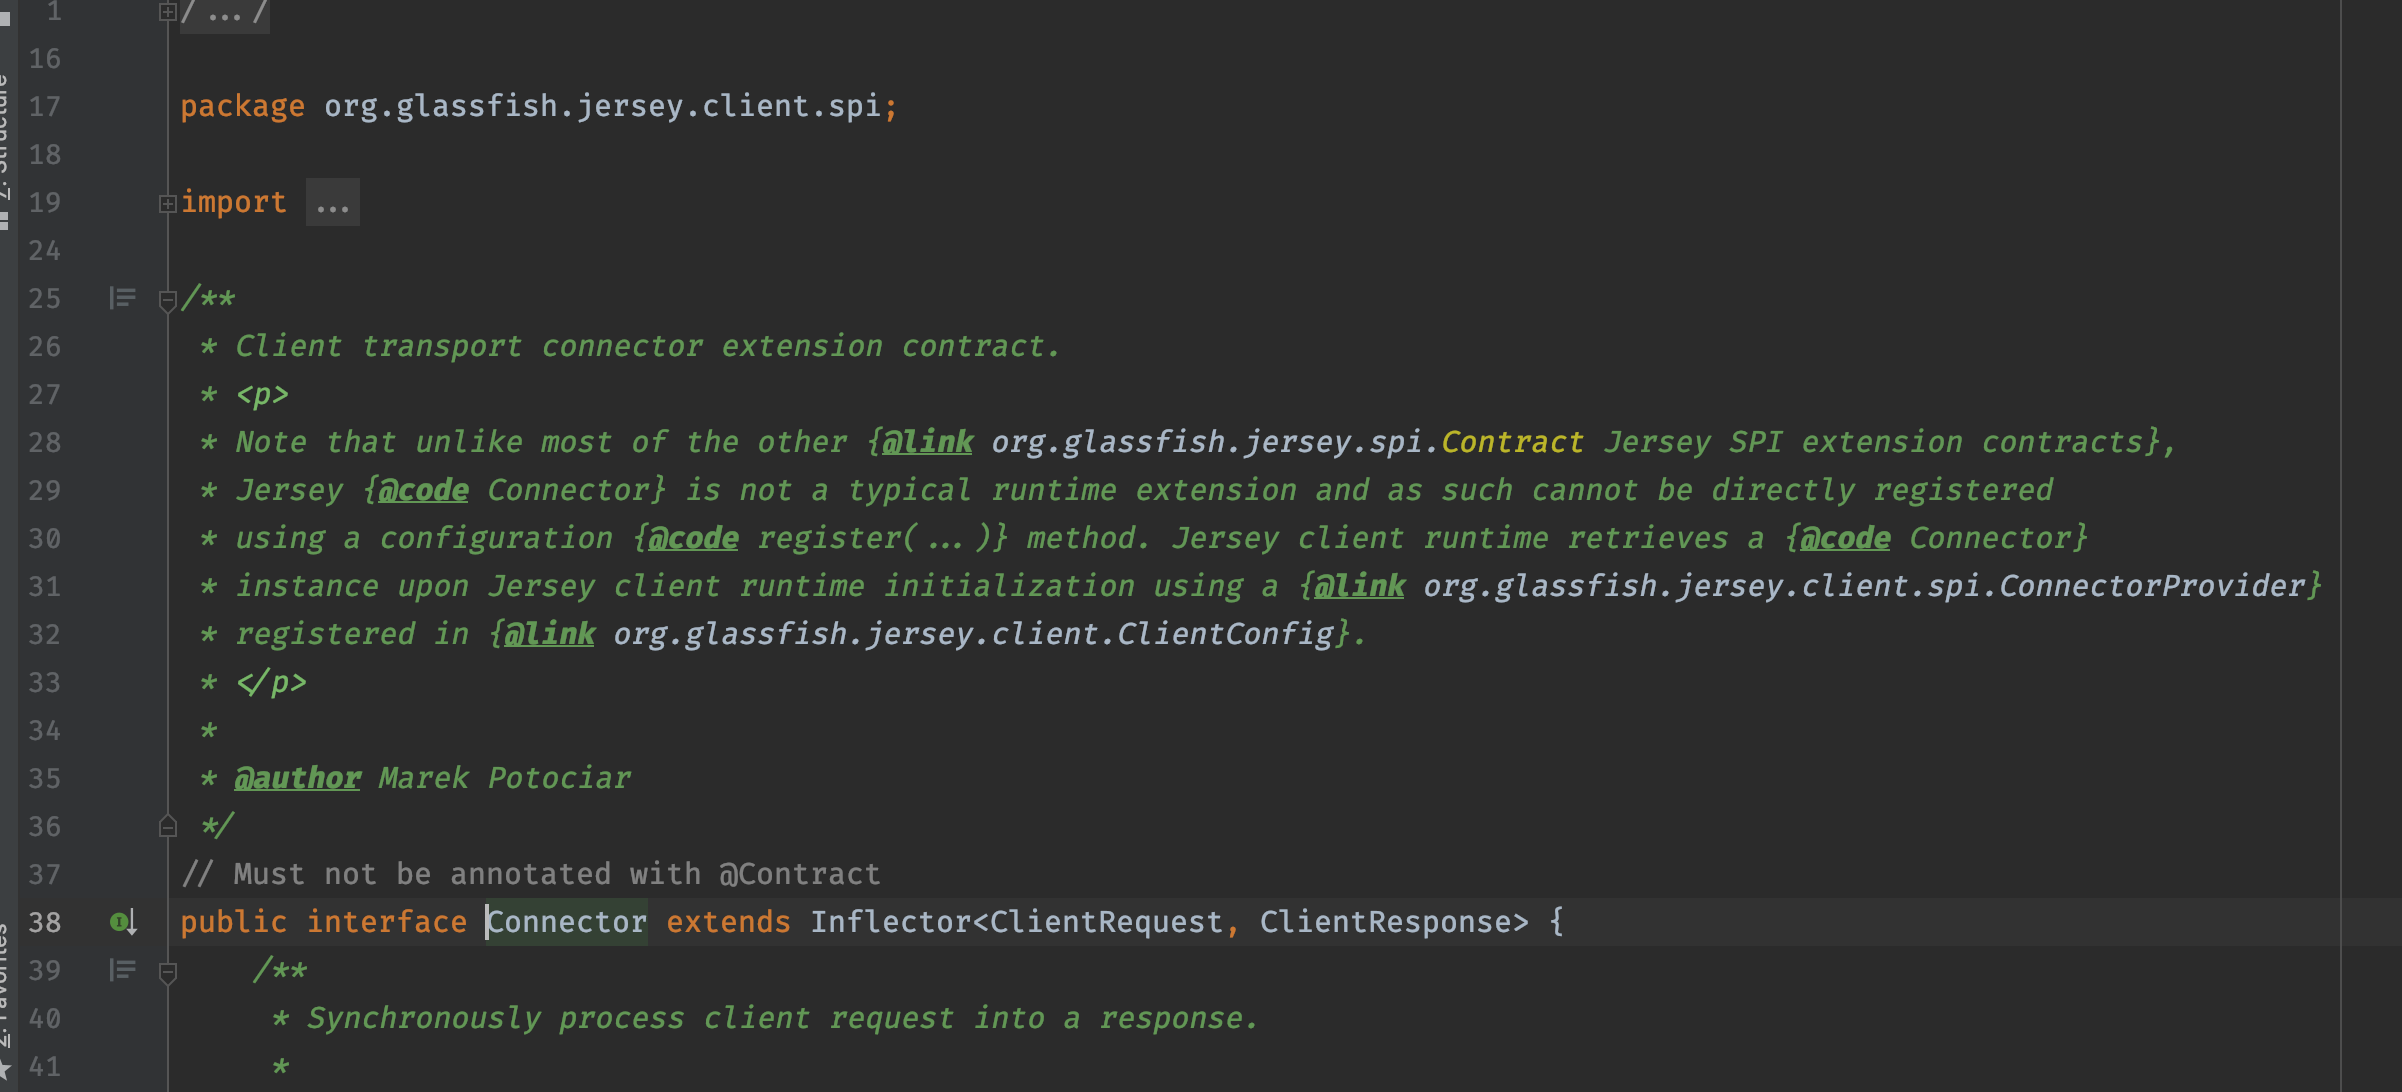Expand the collapsed import block fold marker
The height and width of the screenshot is (1092, 2402).
point(167,204)
